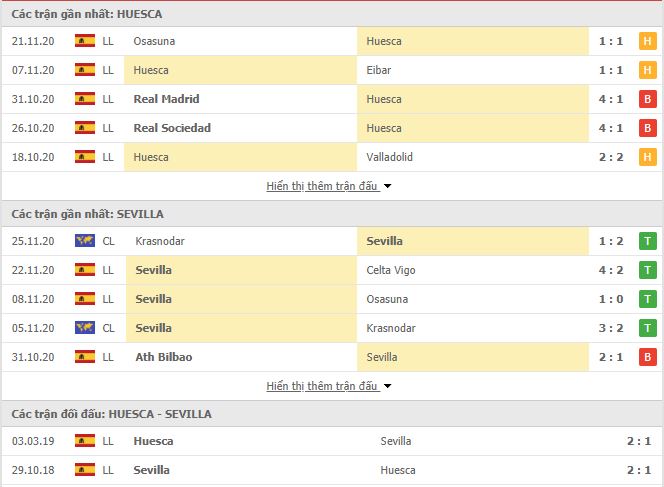Image resolution: width=664 pixels, height=487 pixels.
Task: Click Champions League flag on 25.11.20 row
Action: (85, 241)
